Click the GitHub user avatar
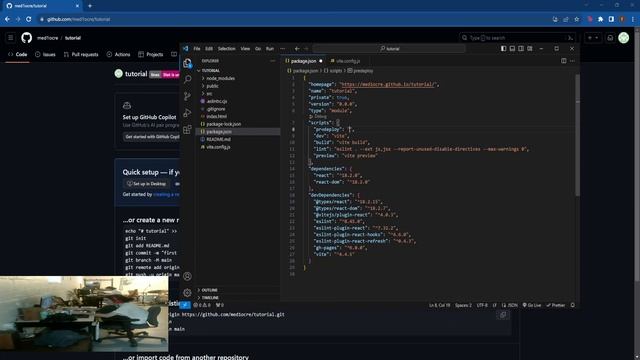 pyautogui.click(x=623, y=38)
